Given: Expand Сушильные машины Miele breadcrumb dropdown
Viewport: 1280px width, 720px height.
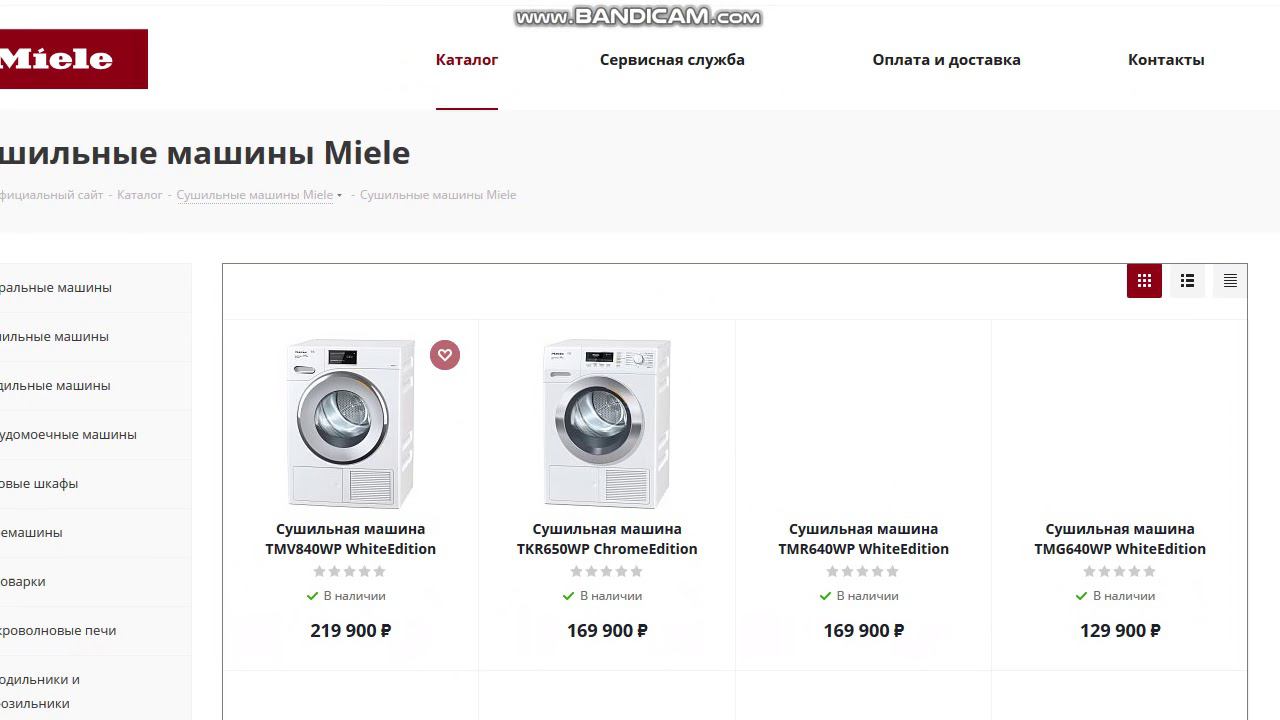Looking at the screenshot, I should point(340,196).
